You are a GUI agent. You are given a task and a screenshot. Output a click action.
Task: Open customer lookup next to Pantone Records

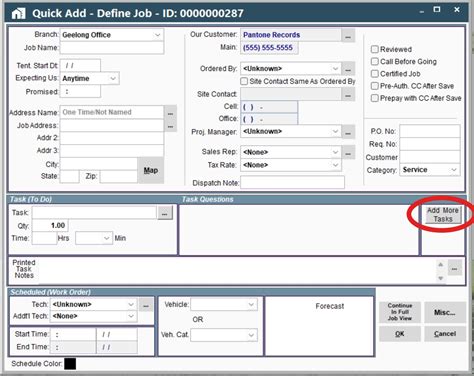348,35
